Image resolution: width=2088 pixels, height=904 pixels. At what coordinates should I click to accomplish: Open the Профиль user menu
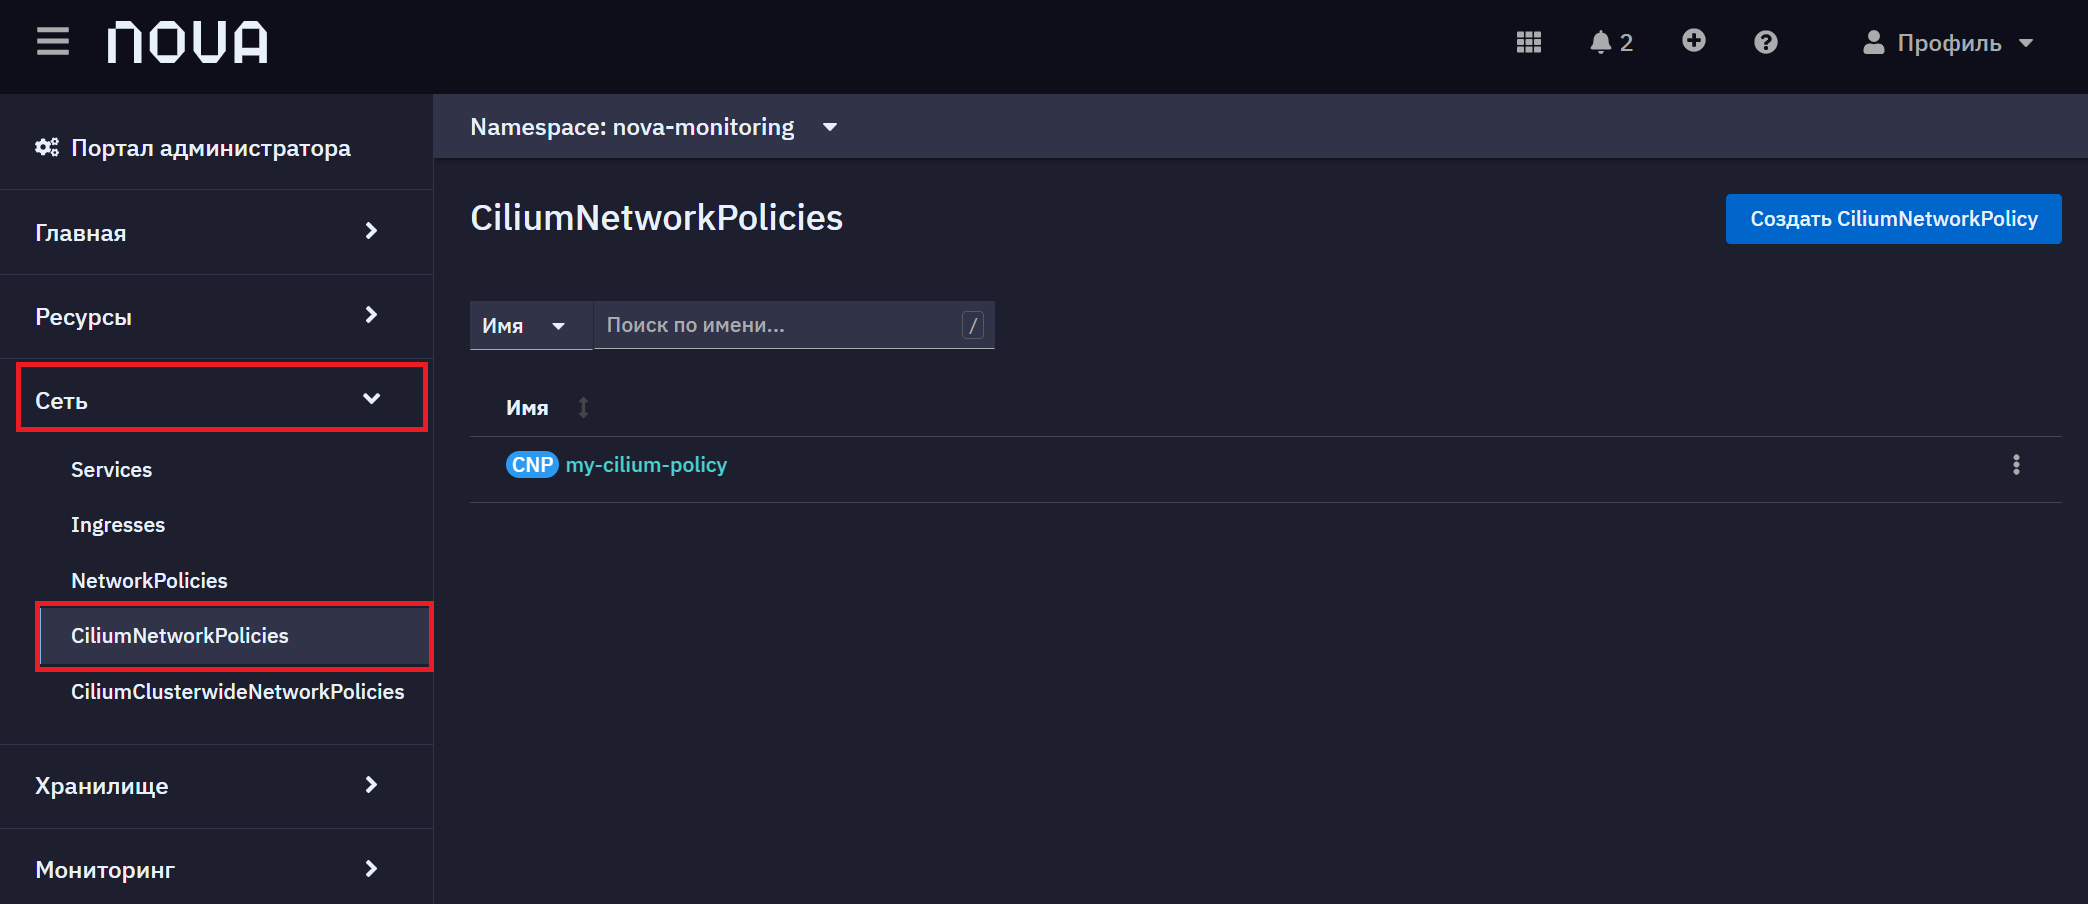(1948, 43)
